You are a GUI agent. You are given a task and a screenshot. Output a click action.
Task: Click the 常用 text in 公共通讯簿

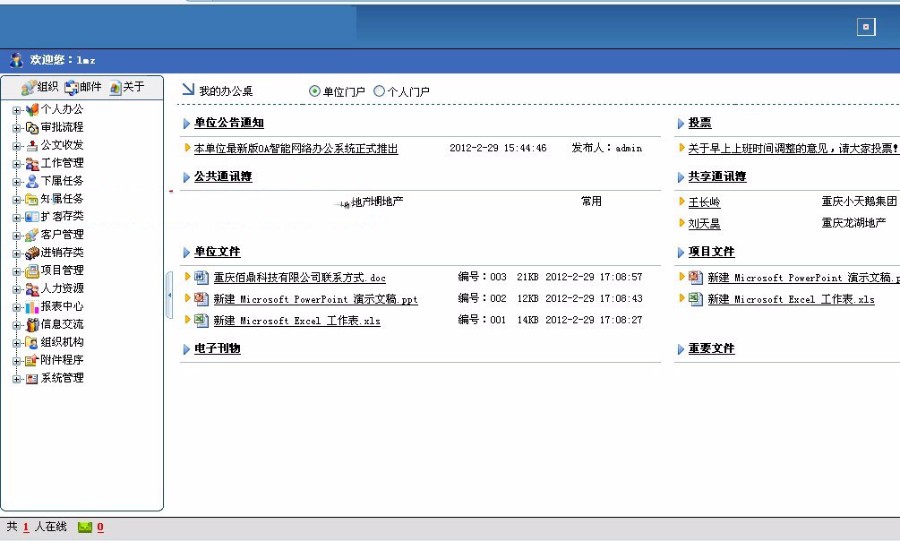(x=591, y=201)
